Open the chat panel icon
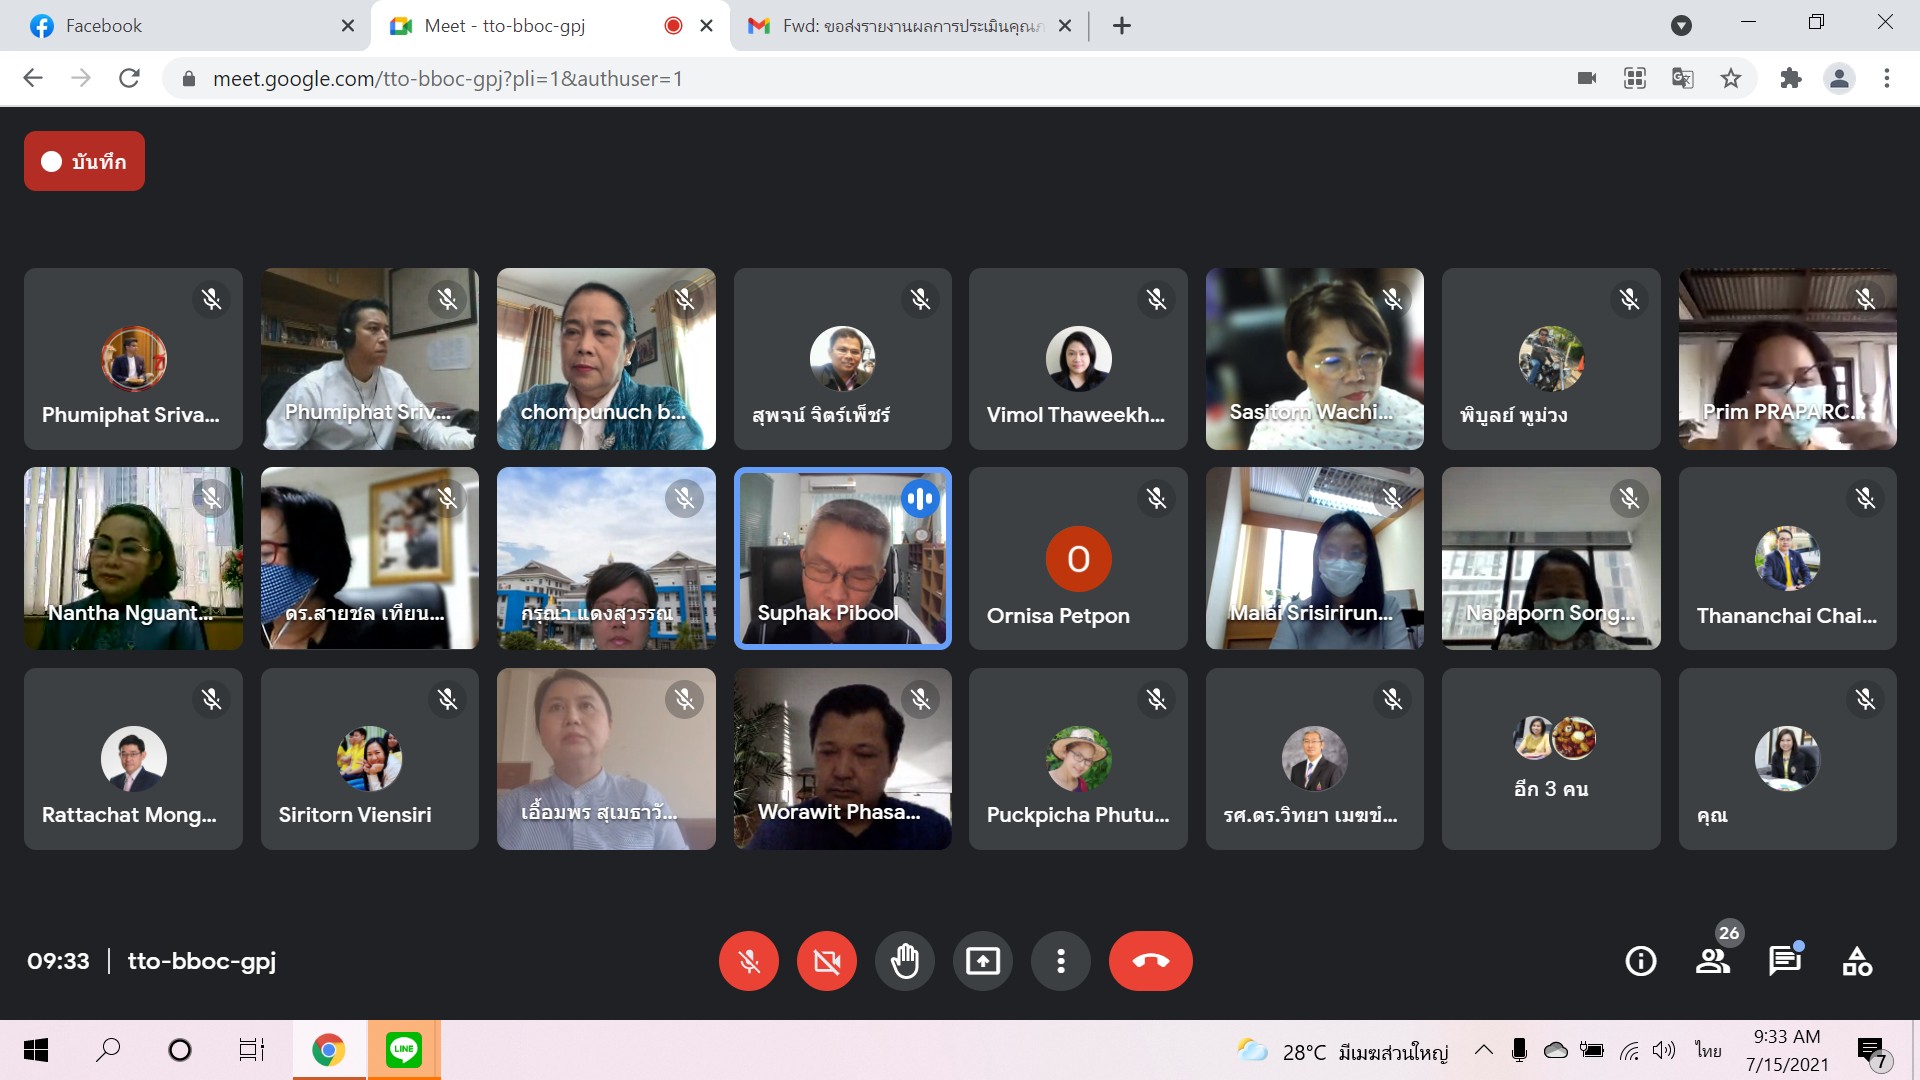This screenshot has width=1920, height=1080. [1784, 961]
